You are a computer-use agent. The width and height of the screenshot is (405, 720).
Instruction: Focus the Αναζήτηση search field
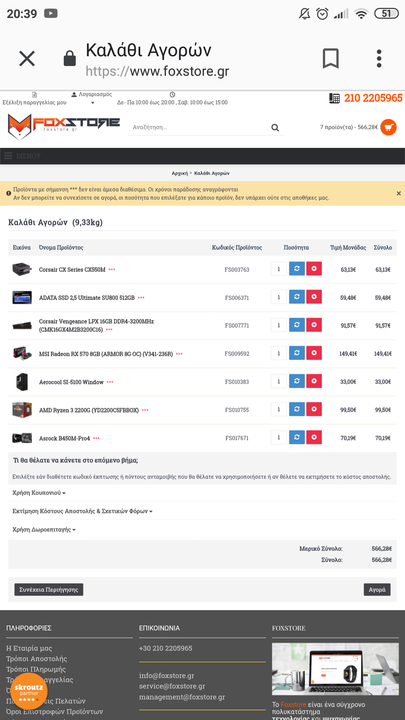[198, 128]
